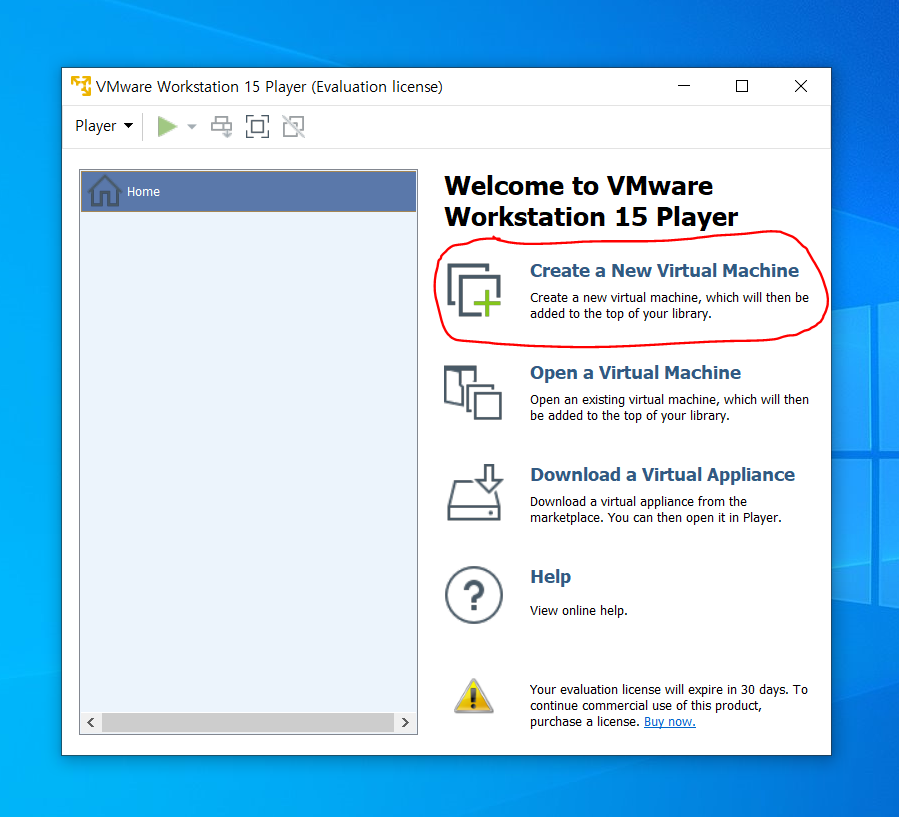Click the library scrollbar left arrow

91,722
